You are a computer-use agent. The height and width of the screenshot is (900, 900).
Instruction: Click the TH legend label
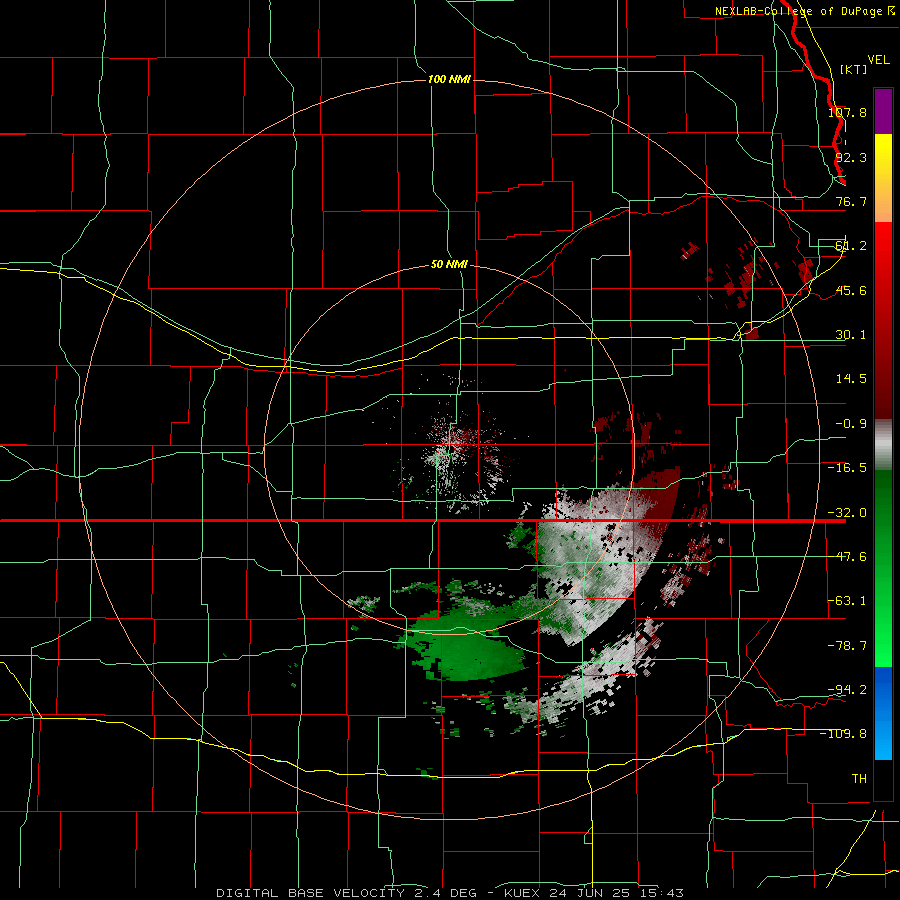tap(859, 779)
